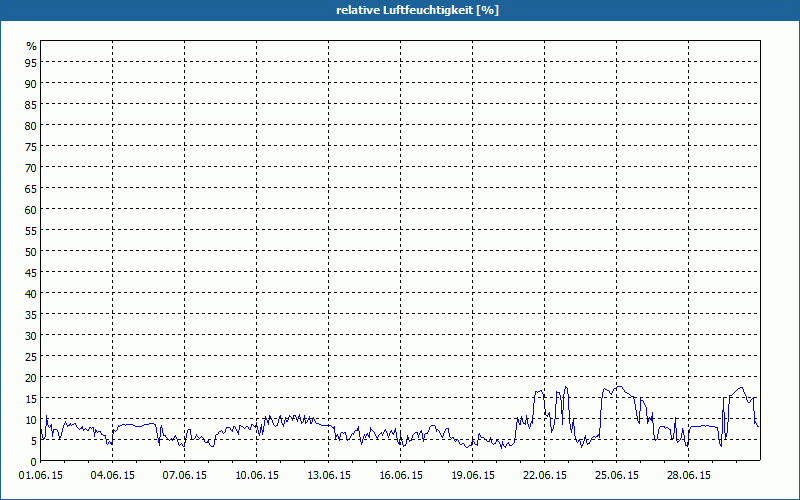This screenshot has width=800, height=500.
Task: Select the 01.06.15 date label
Action: tap(41, 475)
